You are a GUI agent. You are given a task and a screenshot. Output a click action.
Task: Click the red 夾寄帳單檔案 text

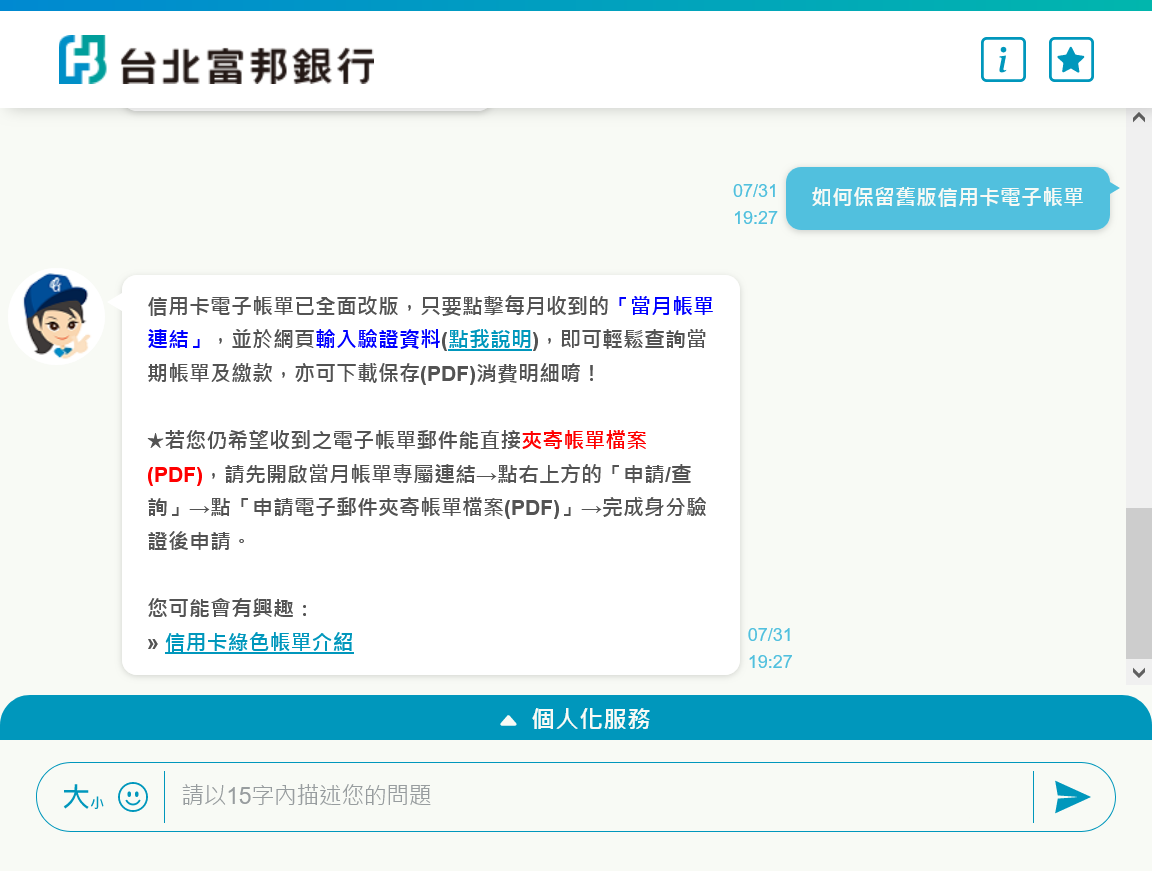coord(584,440)
